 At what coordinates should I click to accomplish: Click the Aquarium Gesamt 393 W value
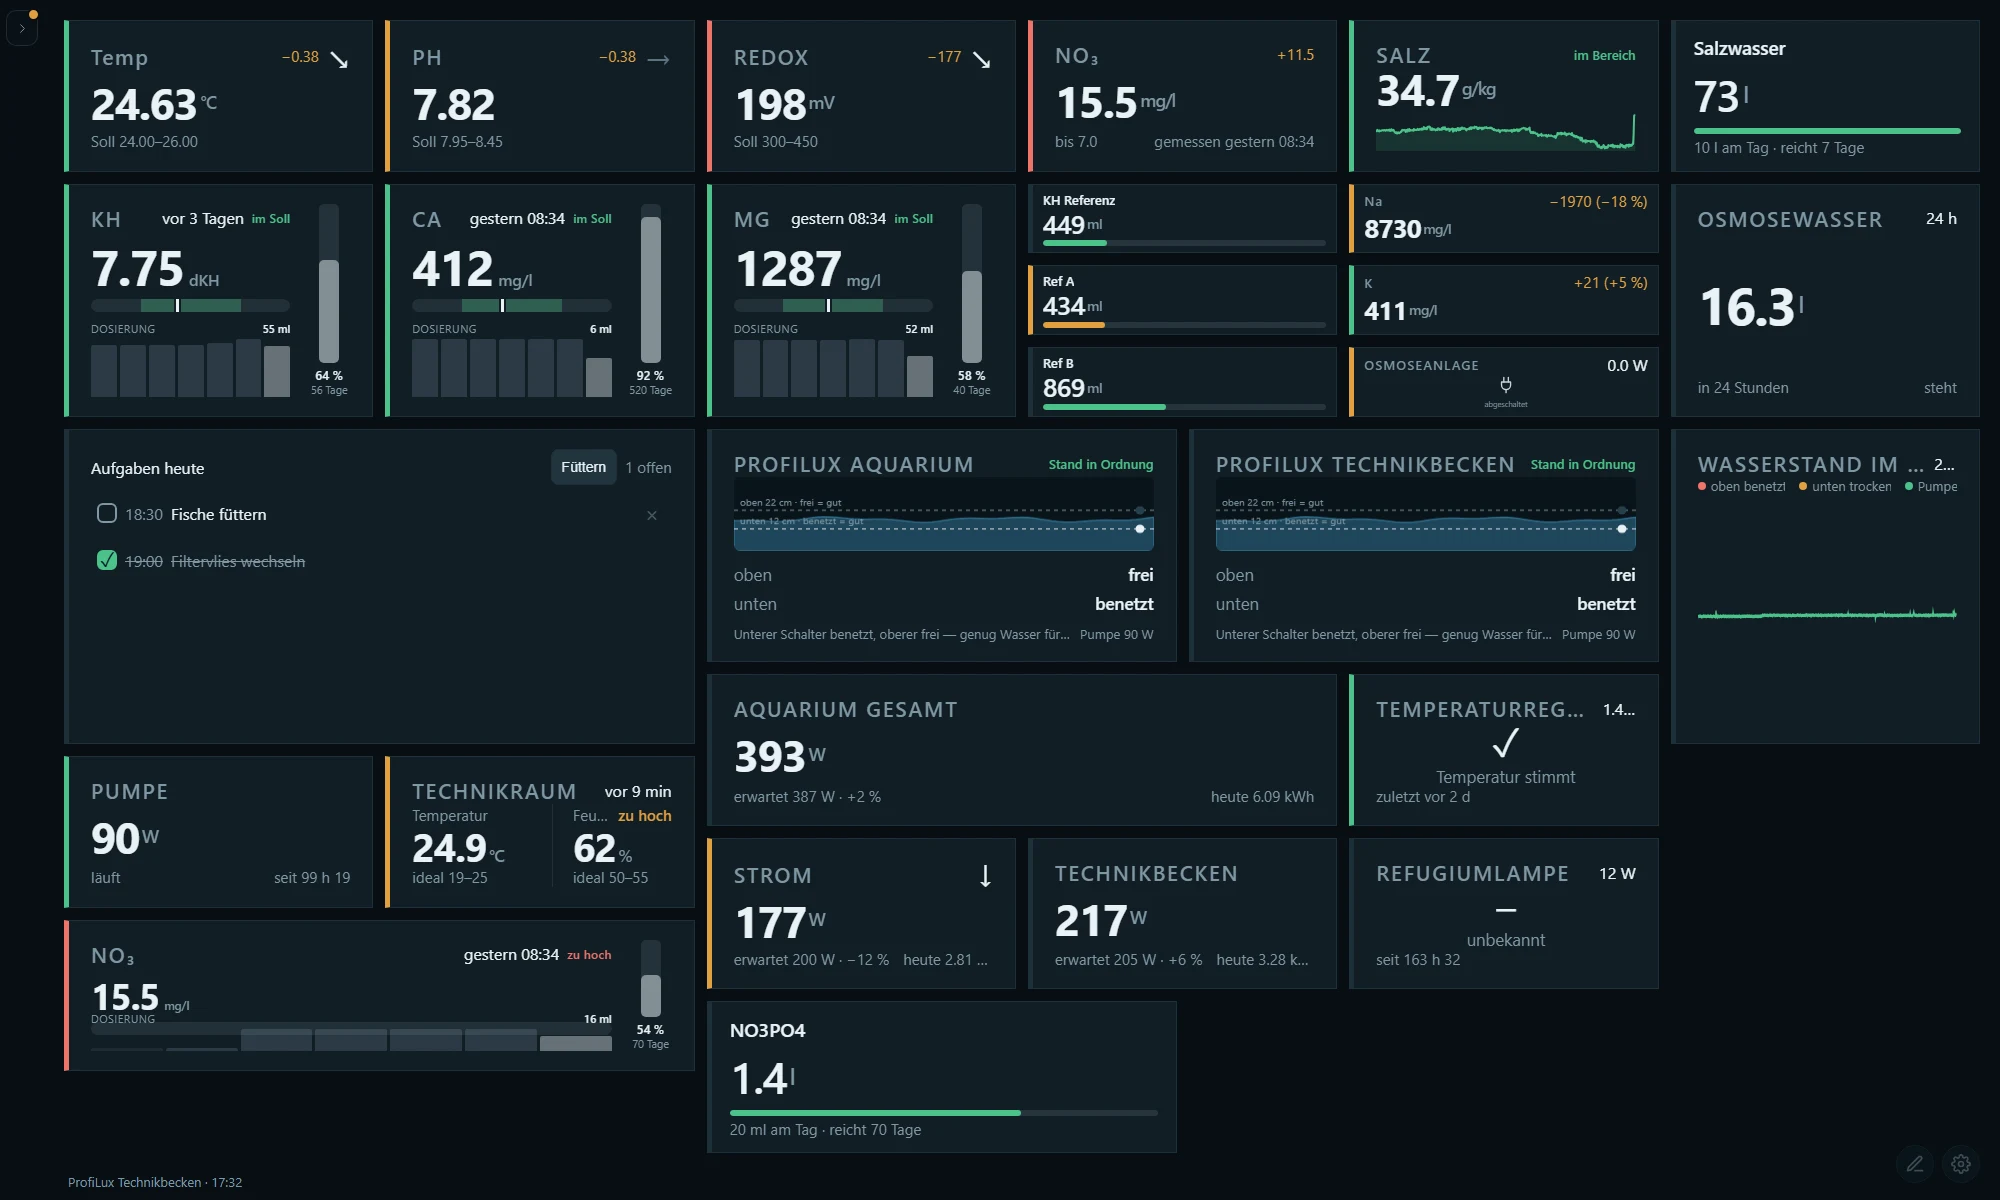(780, 757)
